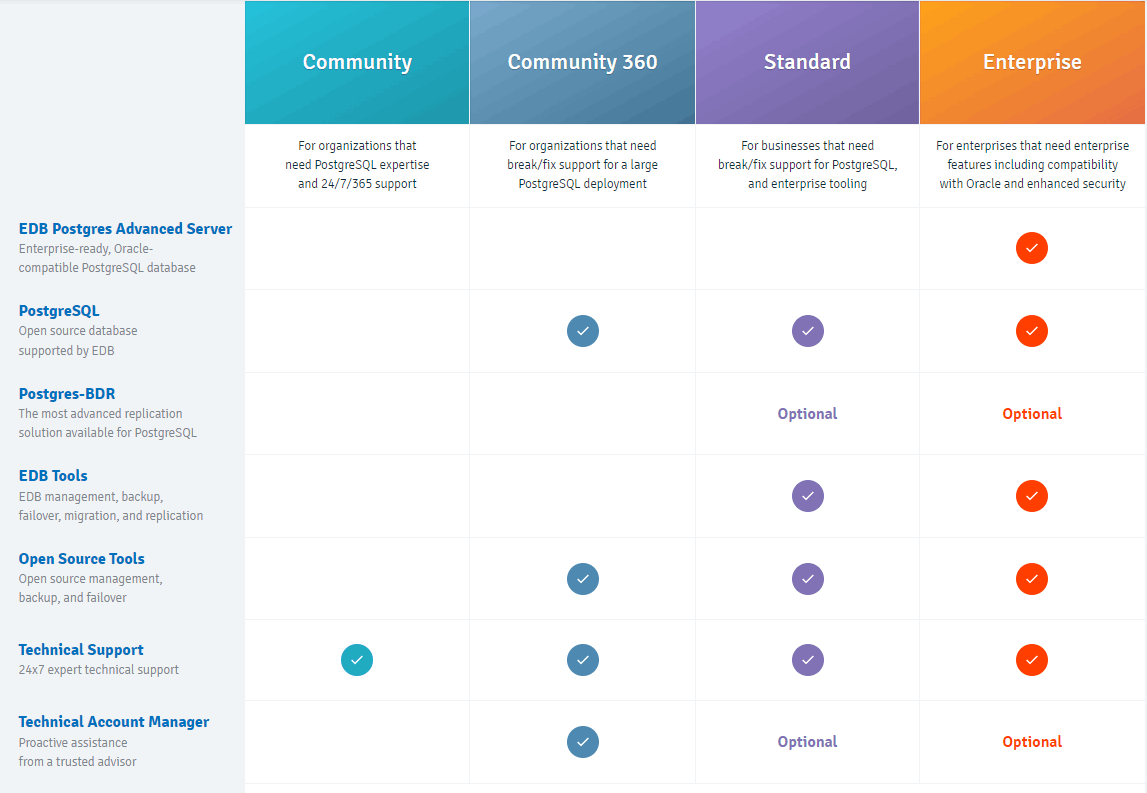Screen dimensions: 1147x793
Task: Click Enterprise 'Optional' in Postgres-BDR row
Action: (x=1032, y=414)
